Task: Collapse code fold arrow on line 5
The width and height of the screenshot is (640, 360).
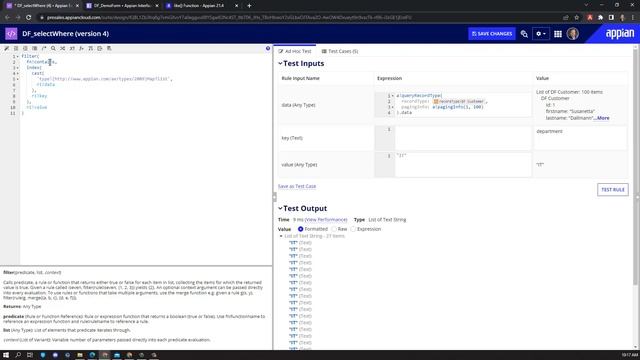Action: pos(18,79)
